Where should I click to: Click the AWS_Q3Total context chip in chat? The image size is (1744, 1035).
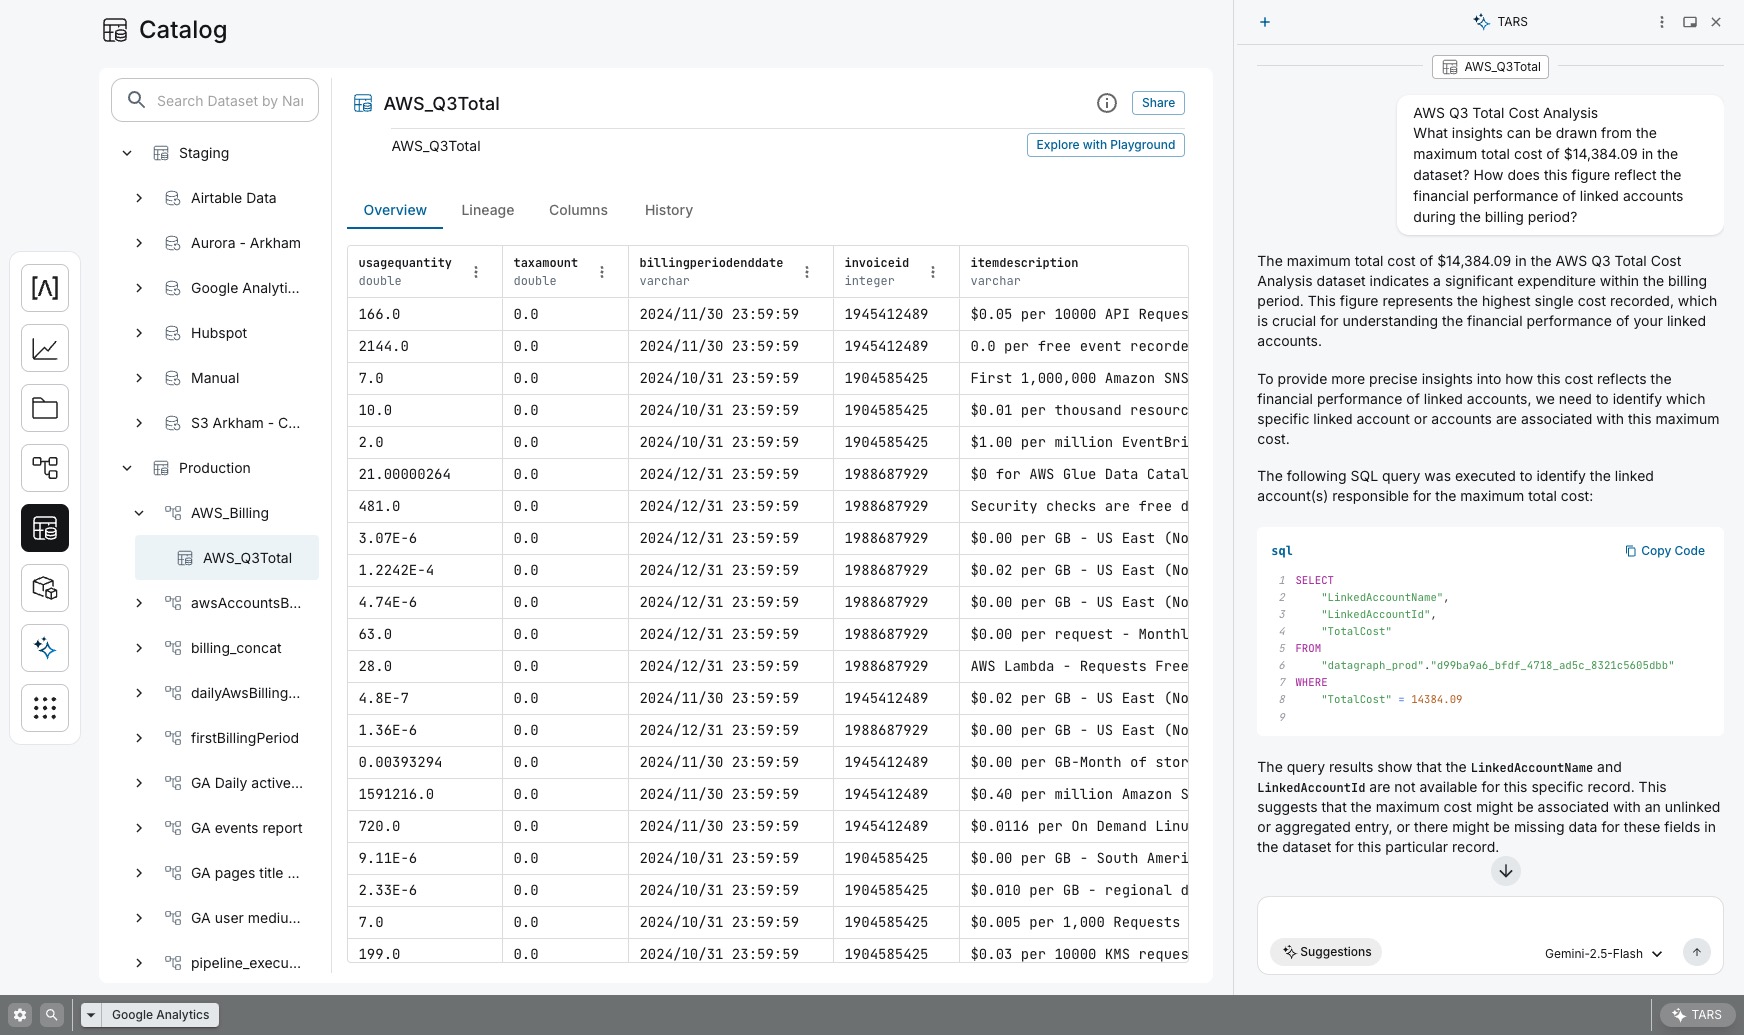pos(1490,67)
